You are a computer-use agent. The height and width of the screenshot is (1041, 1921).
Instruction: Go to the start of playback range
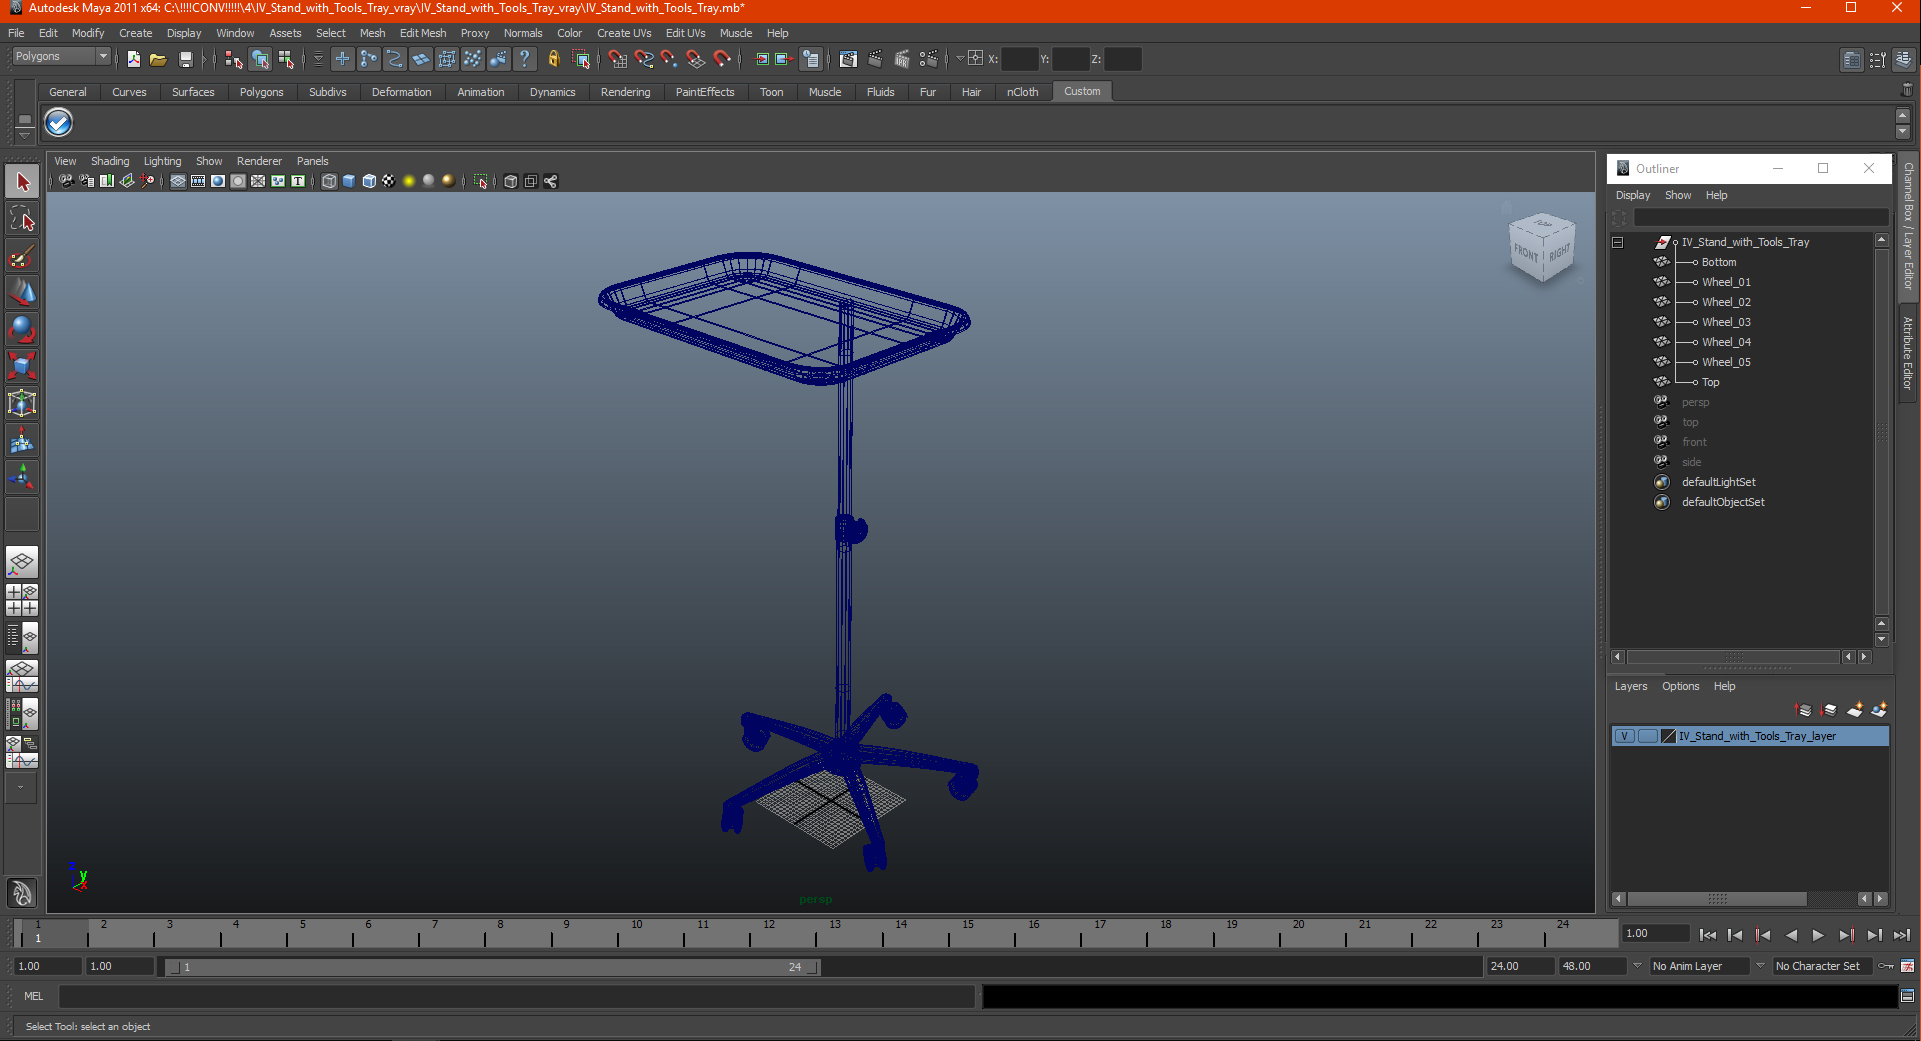click(x=1707, y=935)
